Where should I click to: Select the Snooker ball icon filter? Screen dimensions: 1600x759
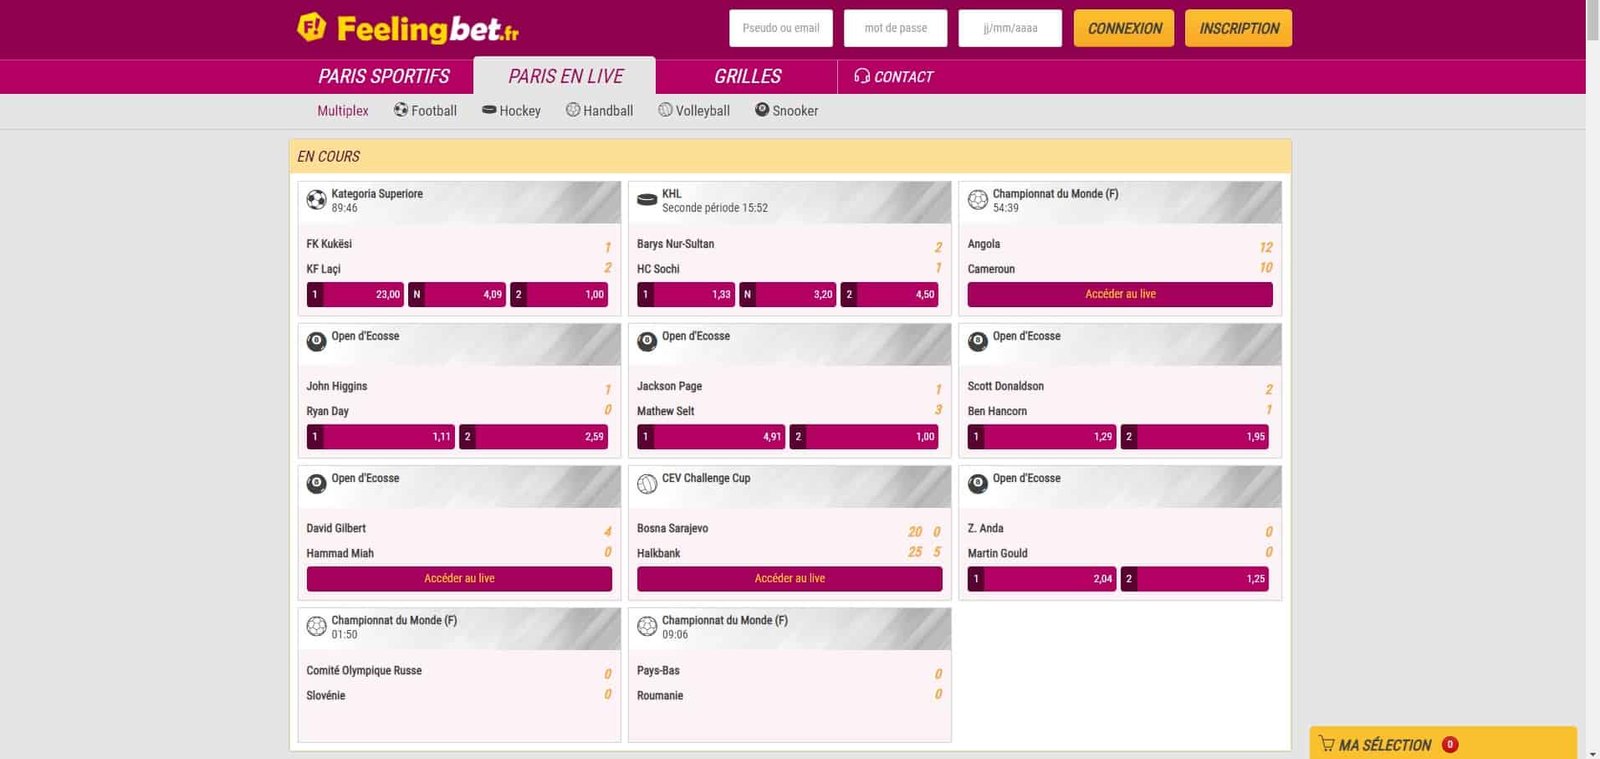click(762, 110)
